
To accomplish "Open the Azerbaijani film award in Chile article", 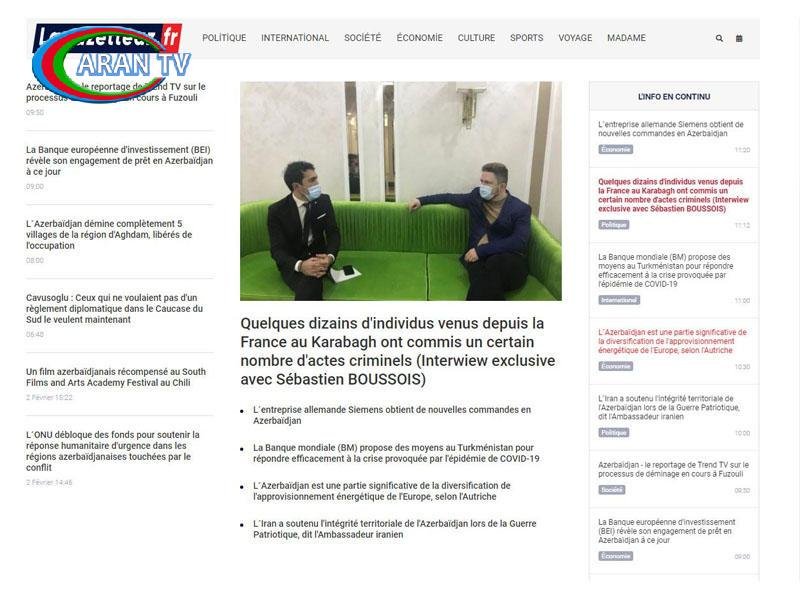I will pyautogui.click(x=116, y=376).
